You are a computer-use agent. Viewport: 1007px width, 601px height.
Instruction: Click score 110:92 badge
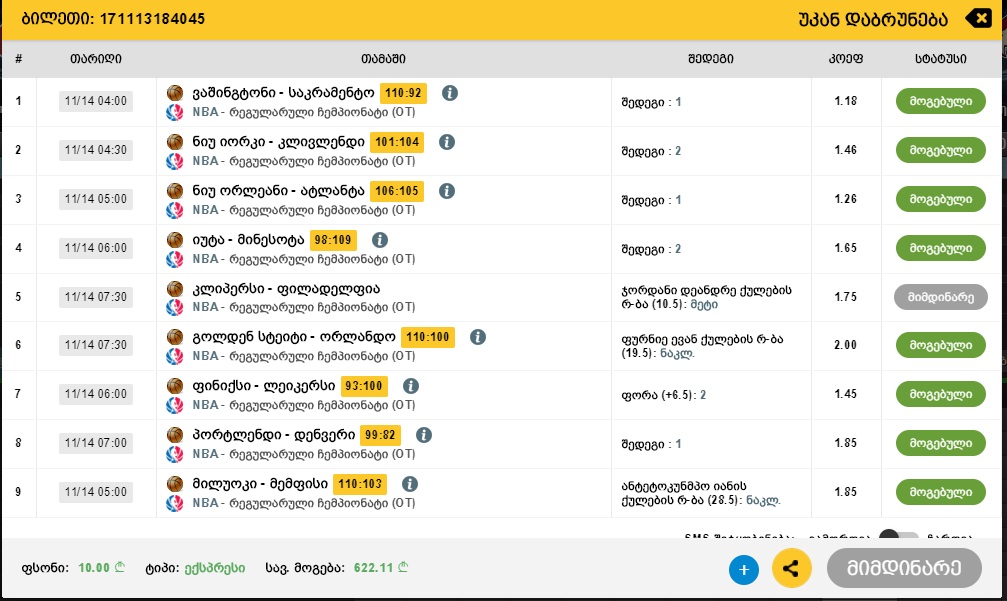click(x=403, y=93)
